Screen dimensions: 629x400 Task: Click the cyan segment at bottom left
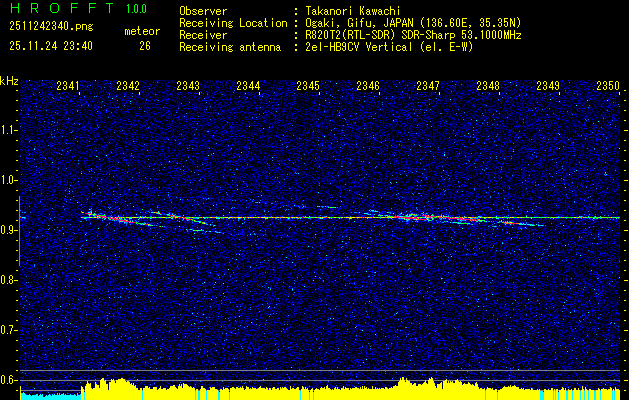click(x=50, y=395)
